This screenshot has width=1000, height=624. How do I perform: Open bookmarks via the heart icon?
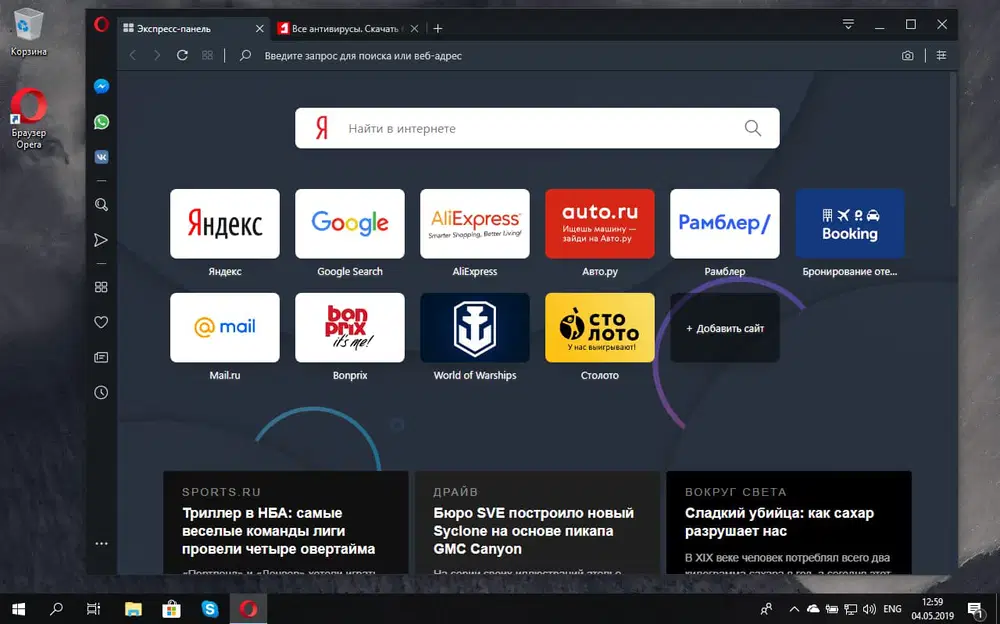tap(100, 321)
